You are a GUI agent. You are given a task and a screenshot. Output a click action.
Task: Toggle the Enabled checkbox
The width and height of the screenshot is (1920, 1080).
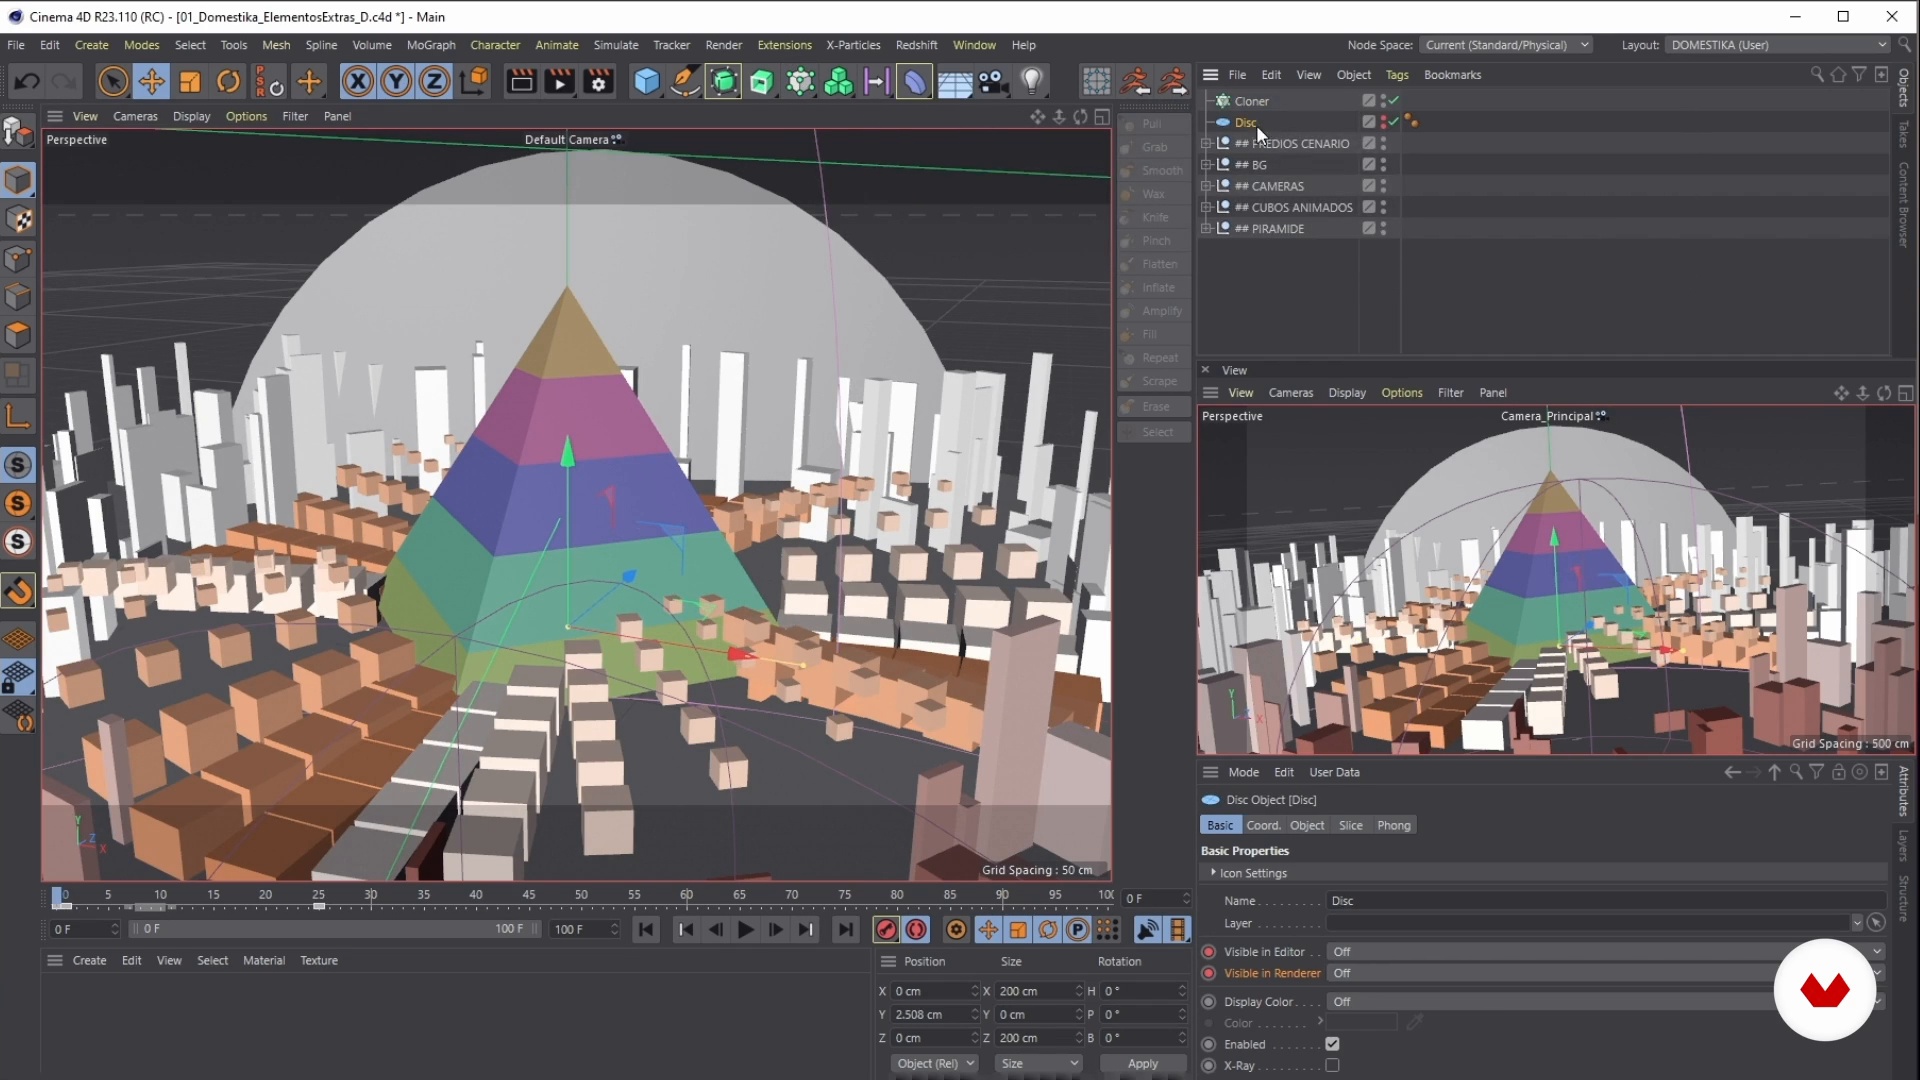[1332, 1044]
